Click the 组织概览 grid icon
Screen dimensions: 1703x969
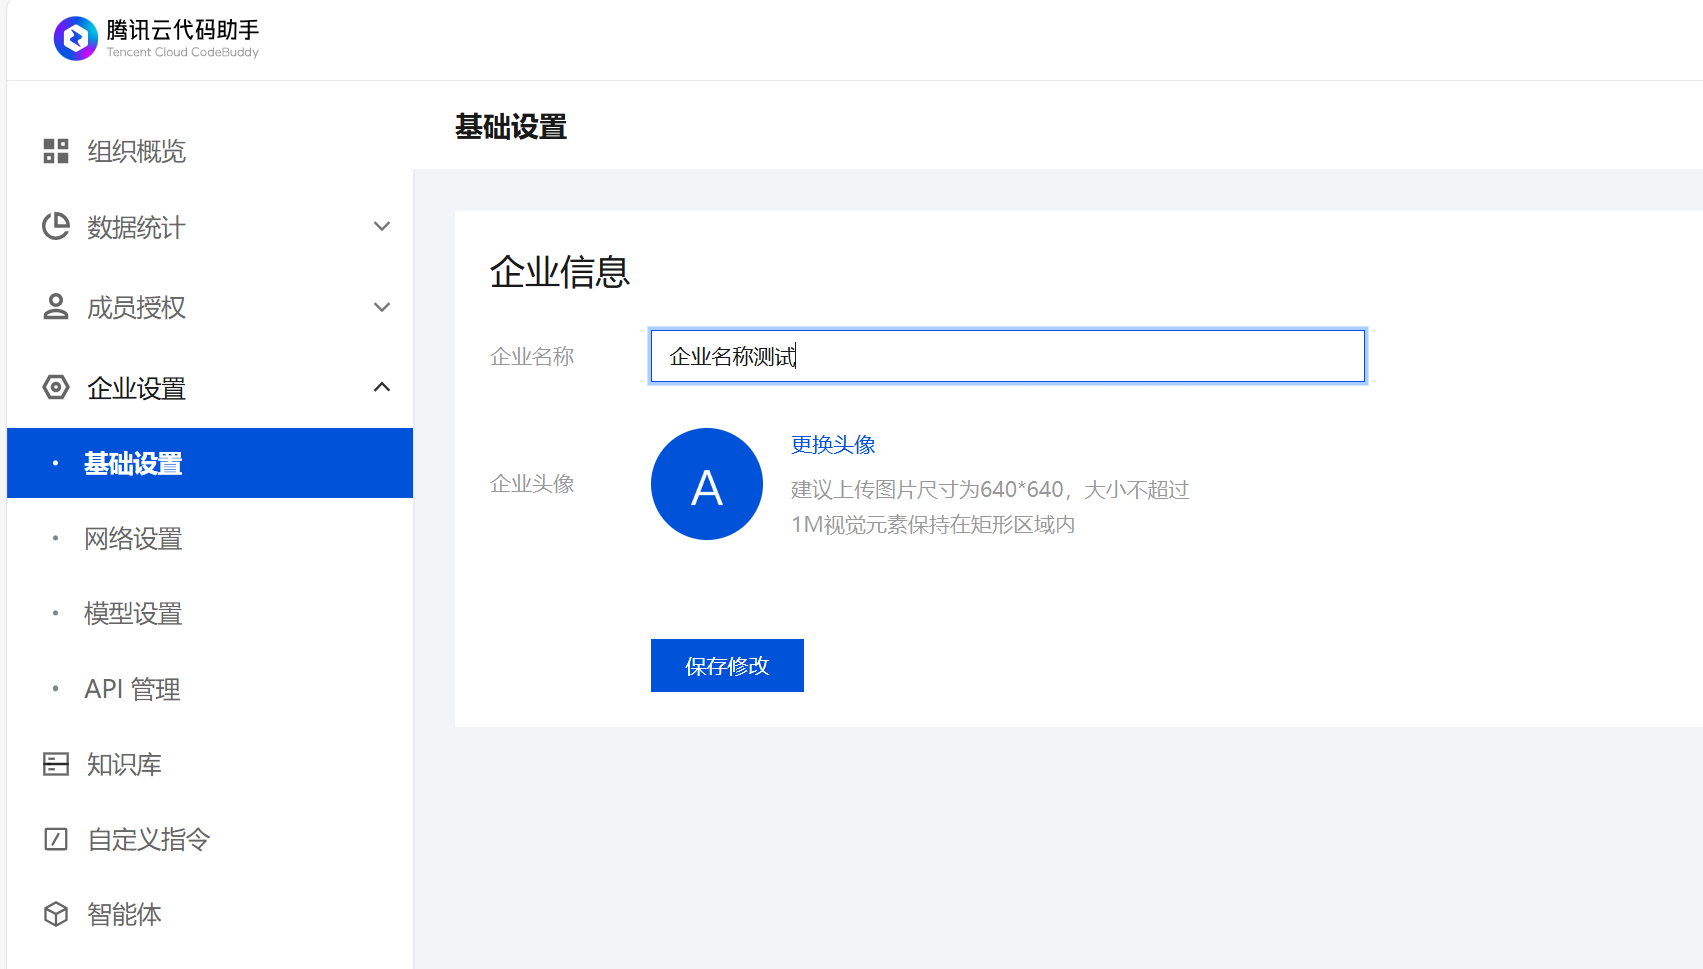pos(56,151)
